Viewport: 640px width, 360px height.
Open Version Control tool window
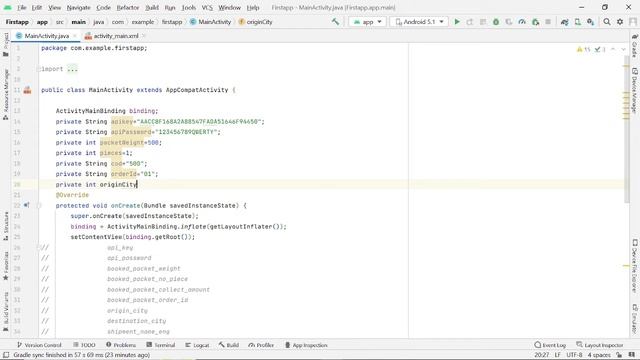(39, 345)
